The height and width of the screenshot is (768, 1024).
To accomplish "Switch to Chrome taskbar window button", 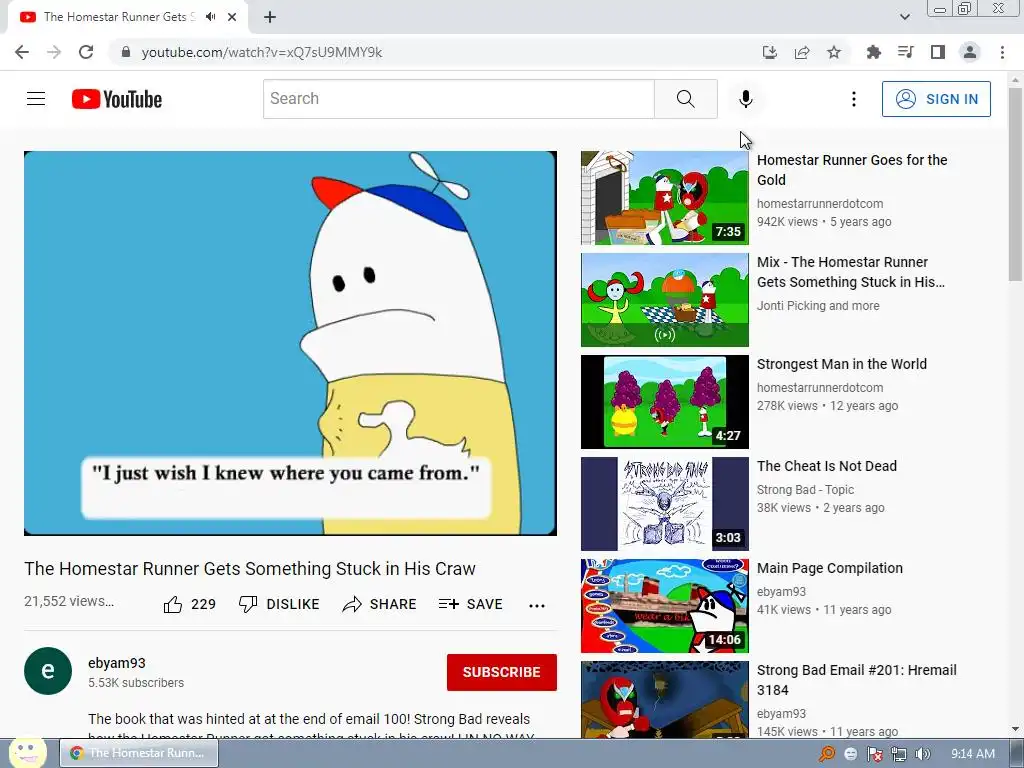I will pos(139,753).
